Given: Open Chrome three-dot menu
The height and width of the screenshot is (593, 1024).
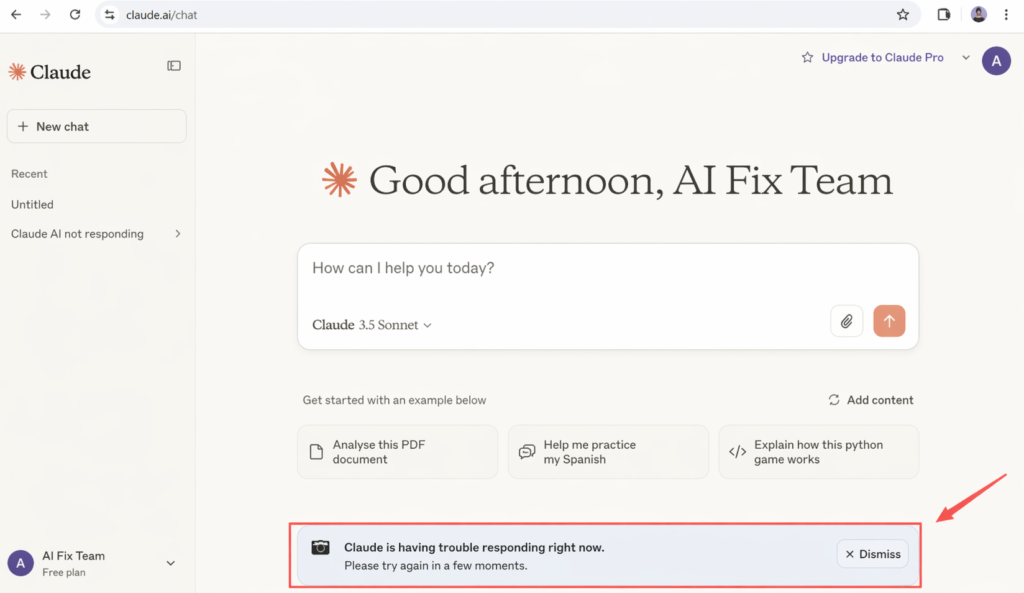Looking at the screenshot, I should tap(1006, 15).
